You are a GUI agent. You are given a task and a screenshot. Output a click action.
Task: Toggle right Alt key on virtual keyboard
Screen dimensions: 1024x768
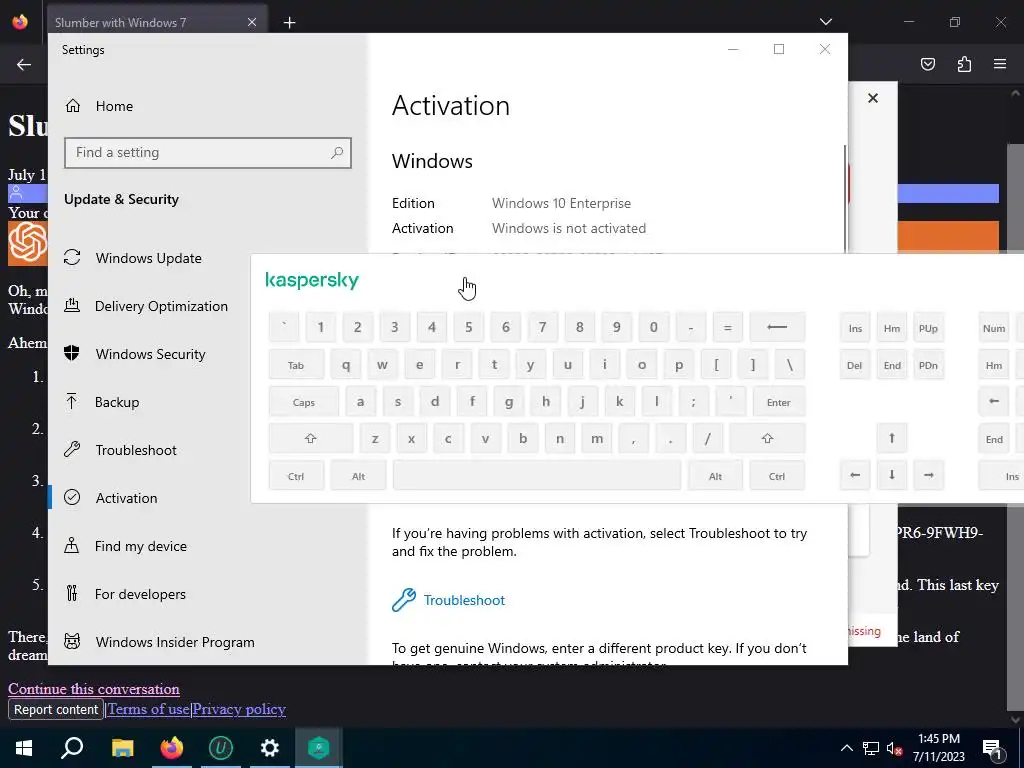pyautogui.click(x=715, y=475)
